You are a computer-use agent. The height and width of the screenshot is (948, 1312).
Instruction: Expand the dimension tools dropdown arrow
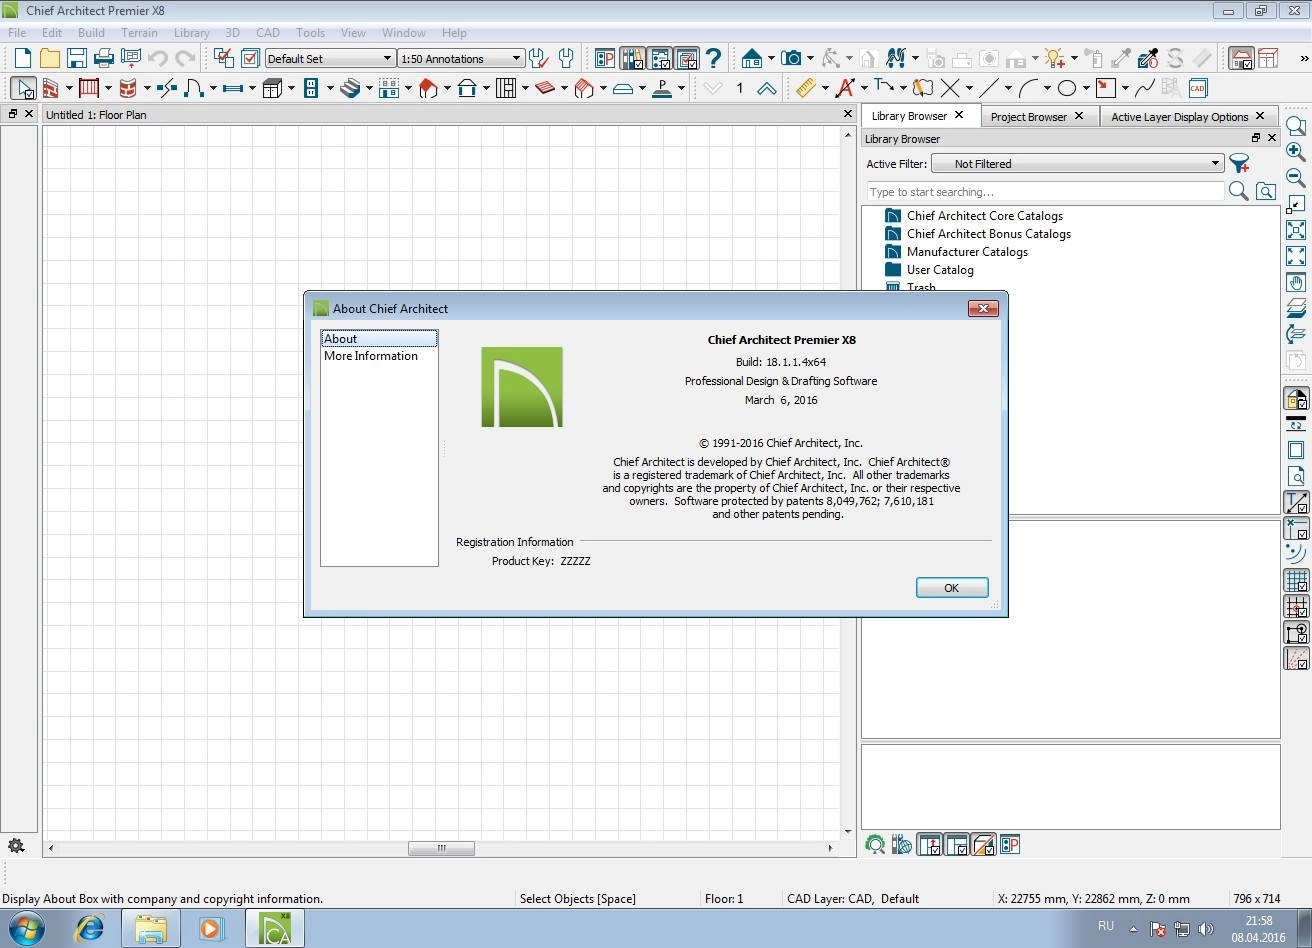[x=825, y=89]
